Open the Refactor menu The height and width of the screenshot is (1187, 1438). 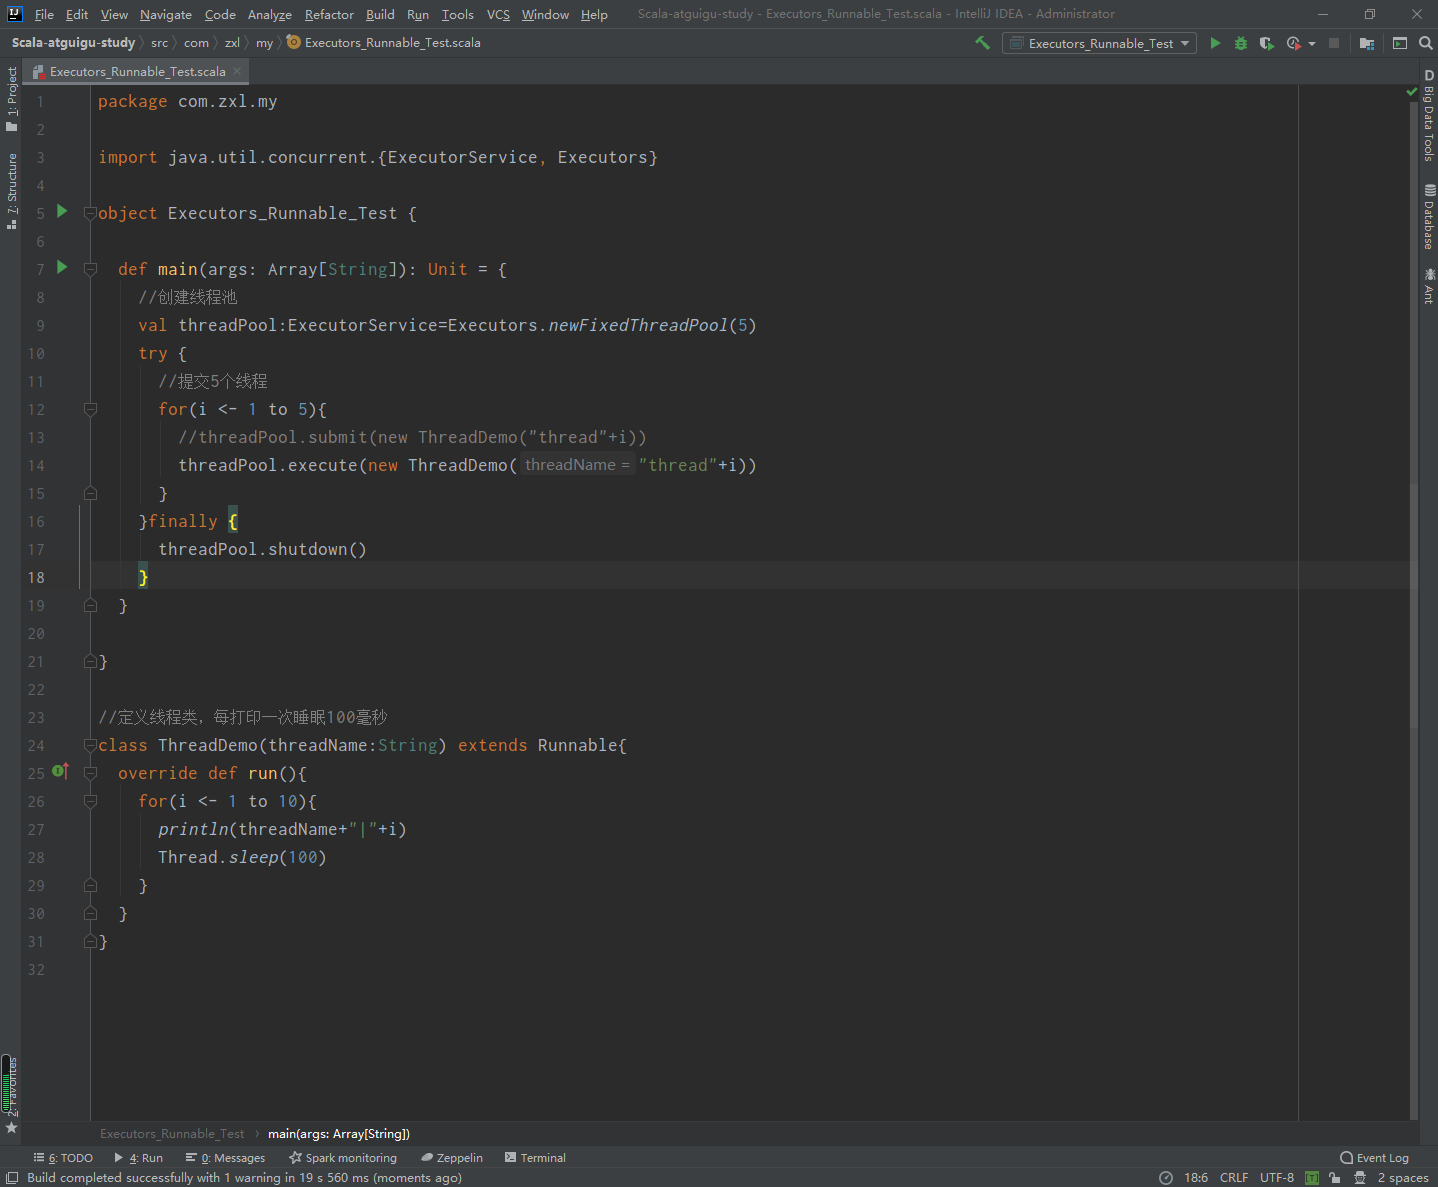coord(329,14)
